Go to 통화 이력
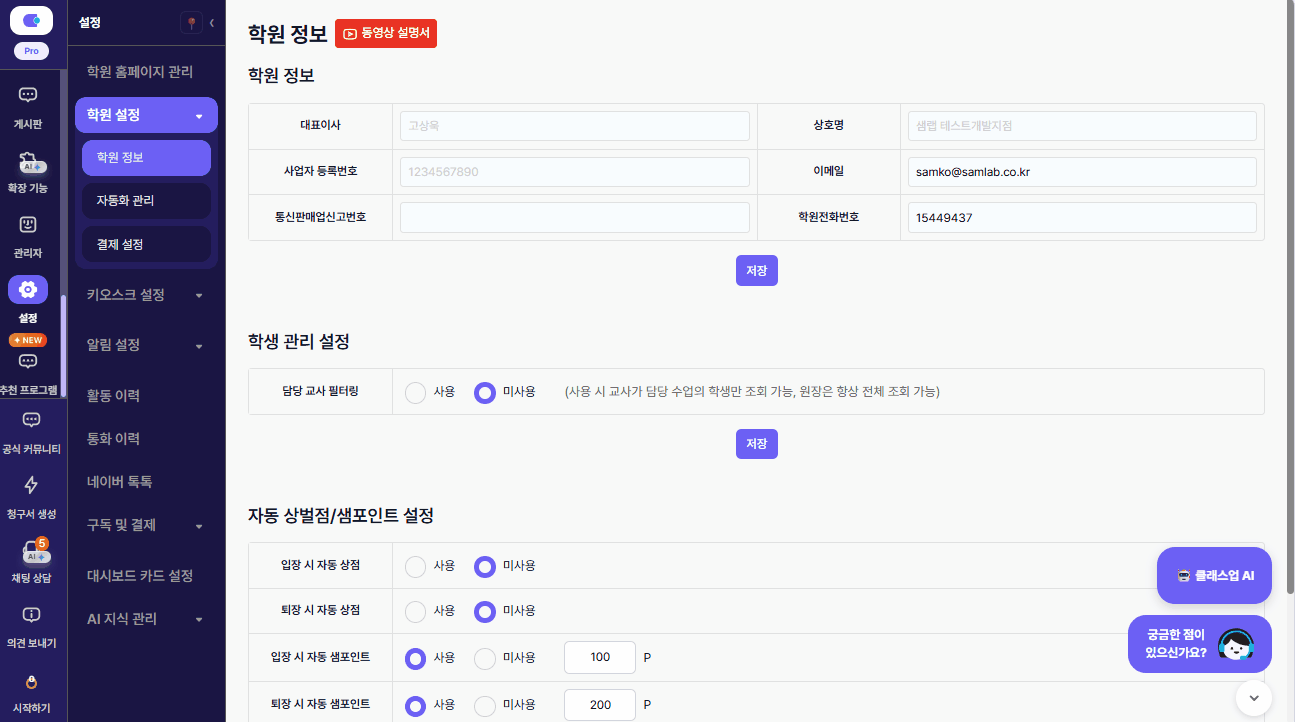1295x722 pixels. [113, 439]
